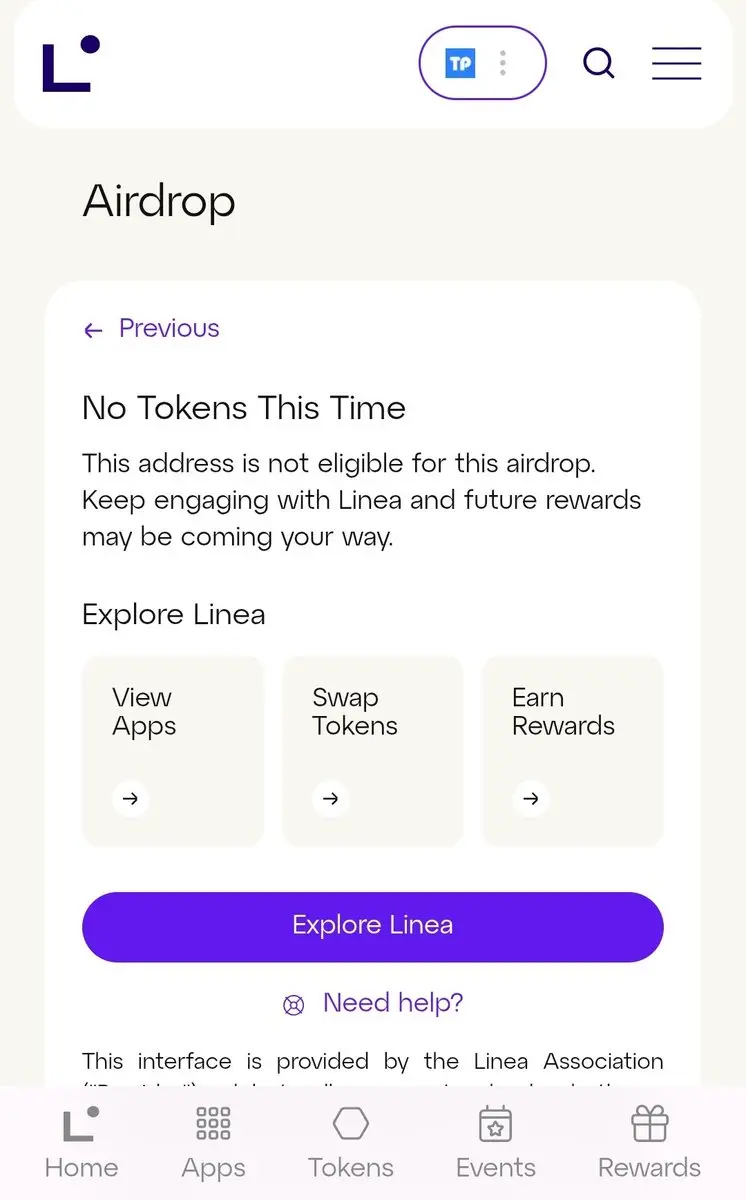Screen dimensions: 746x1200
Task: Open the Linea logo in header
Action: click(71, 64)
